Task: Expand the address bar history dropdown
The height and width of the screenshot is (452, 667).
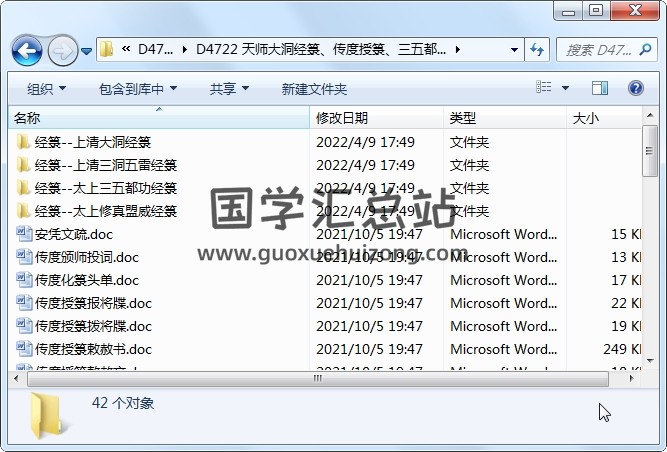Action: pos(514,50)
